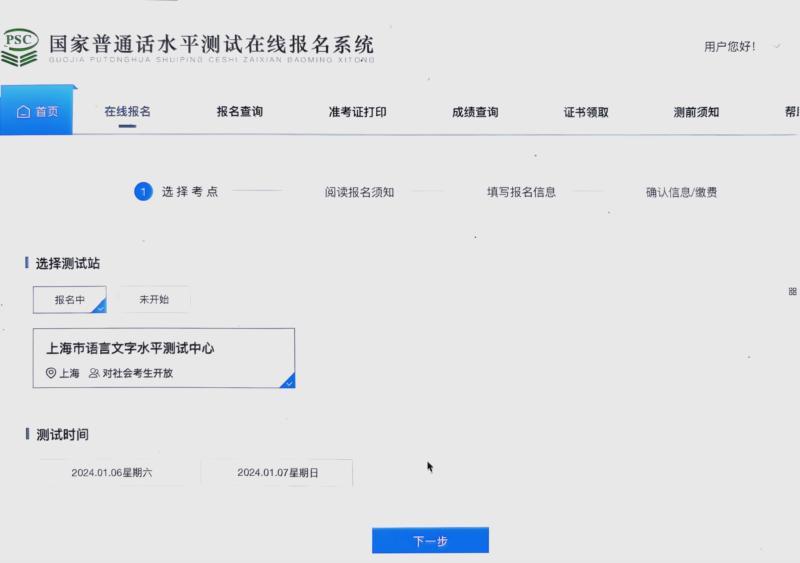Select the 未开始 filter toggle
The width and height of the screenshot is (800, 563).
coord(154,300)
